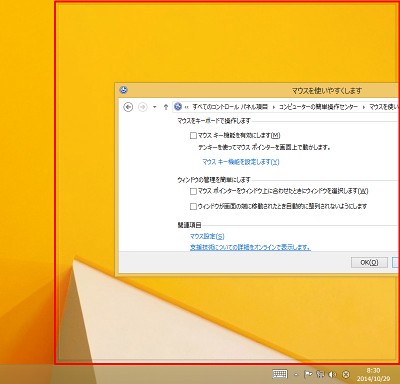400x384 pixels.
Task: Click the network tray icon
Action: 320,374
